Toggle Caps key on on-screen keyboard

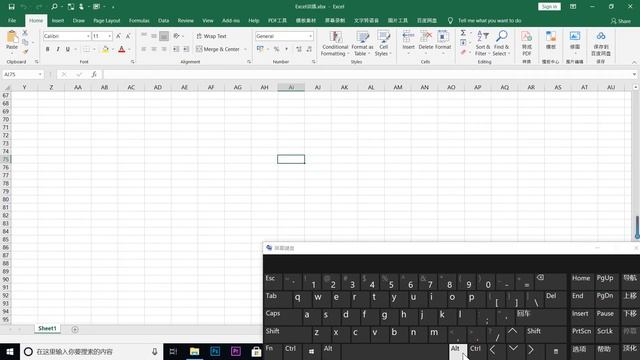(282, 317)
